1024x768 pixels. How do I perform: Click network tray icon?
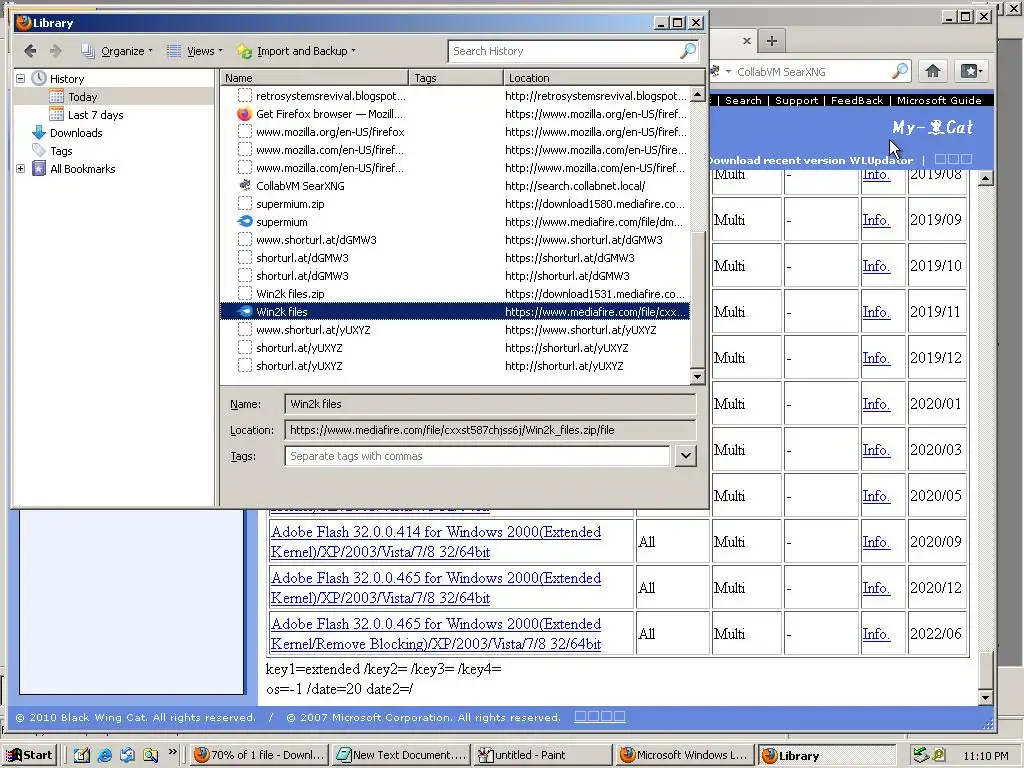point(921,755)
